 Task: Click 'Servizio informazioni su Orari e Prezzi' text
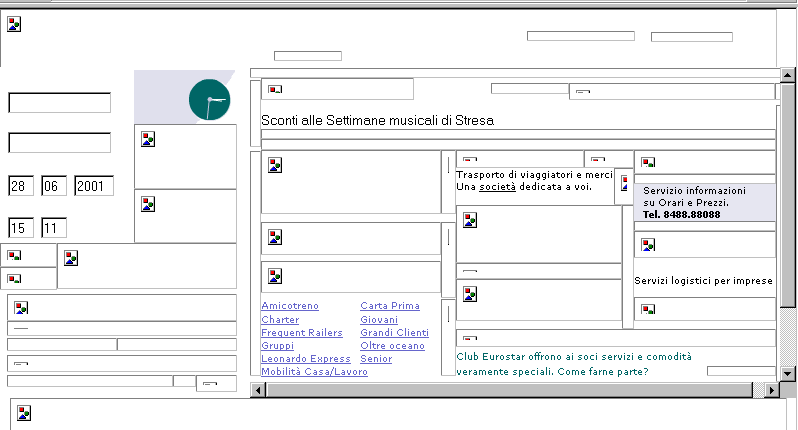tap(694, 196)
